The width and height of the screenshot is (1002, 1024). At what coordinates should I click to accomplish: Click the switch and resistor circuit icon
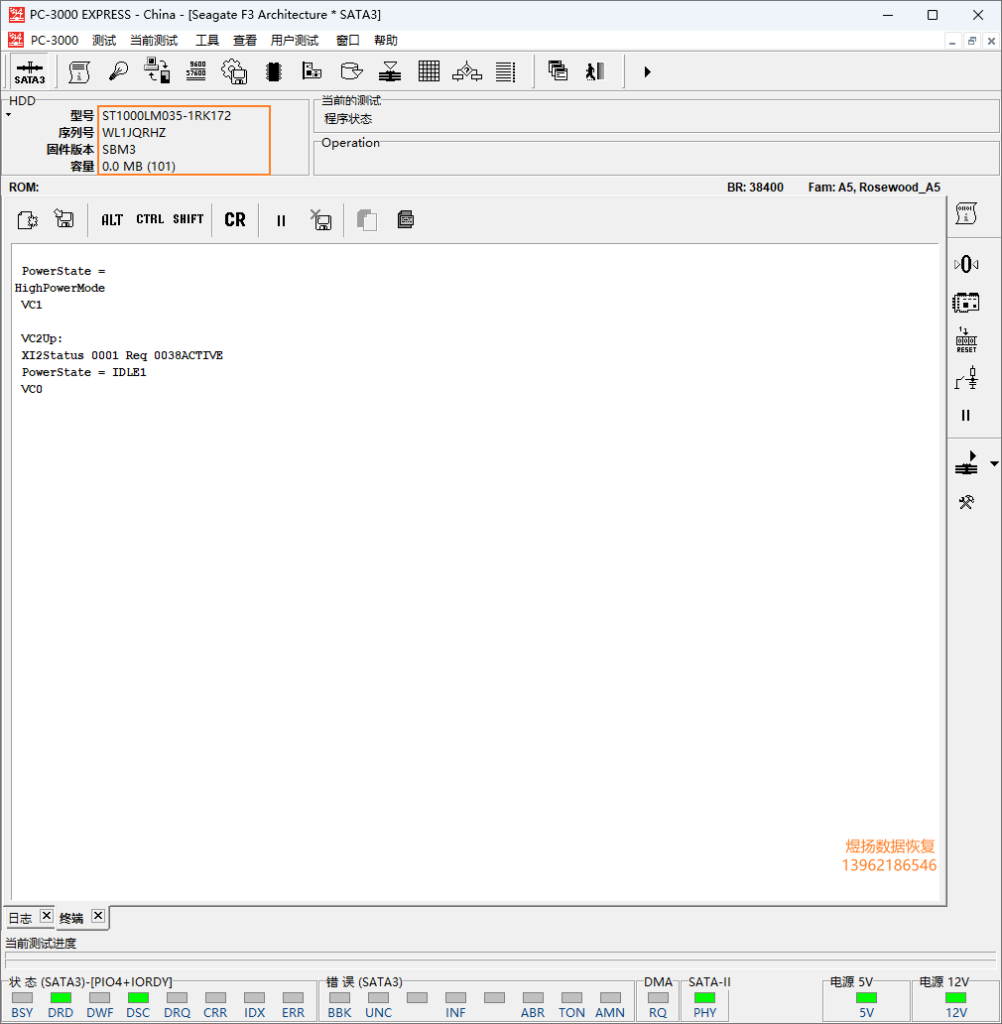[966, 378]
